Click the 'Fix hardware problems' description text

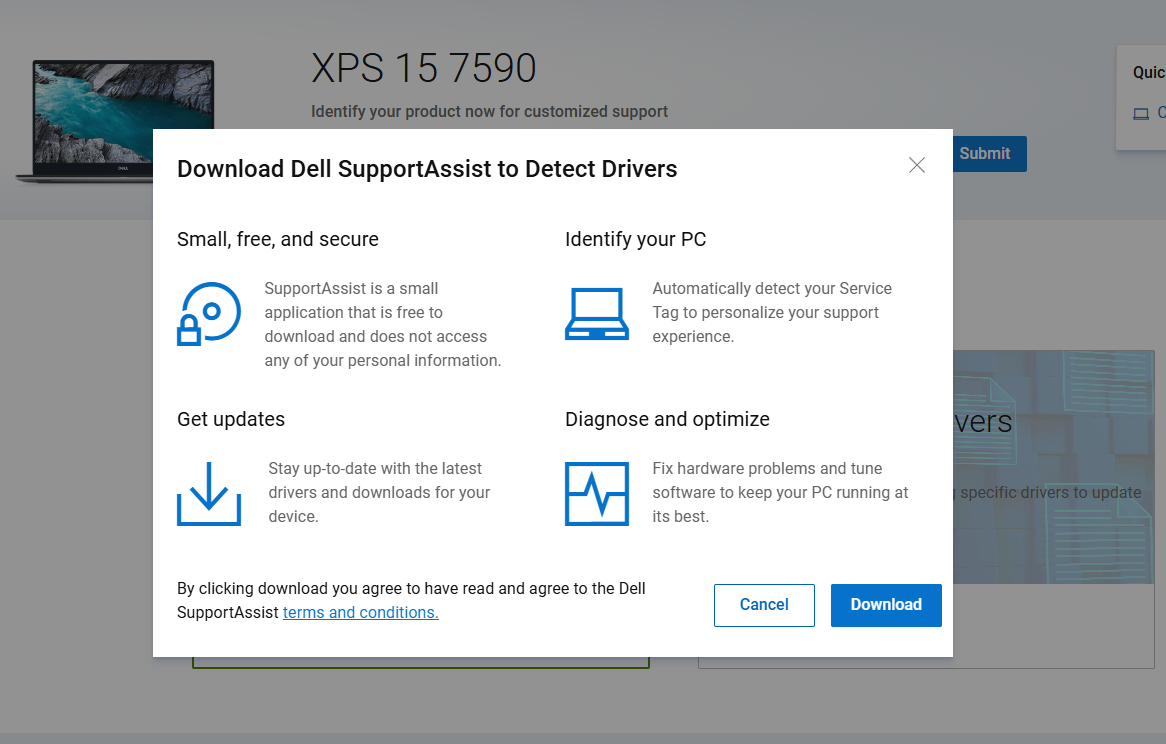780,492
